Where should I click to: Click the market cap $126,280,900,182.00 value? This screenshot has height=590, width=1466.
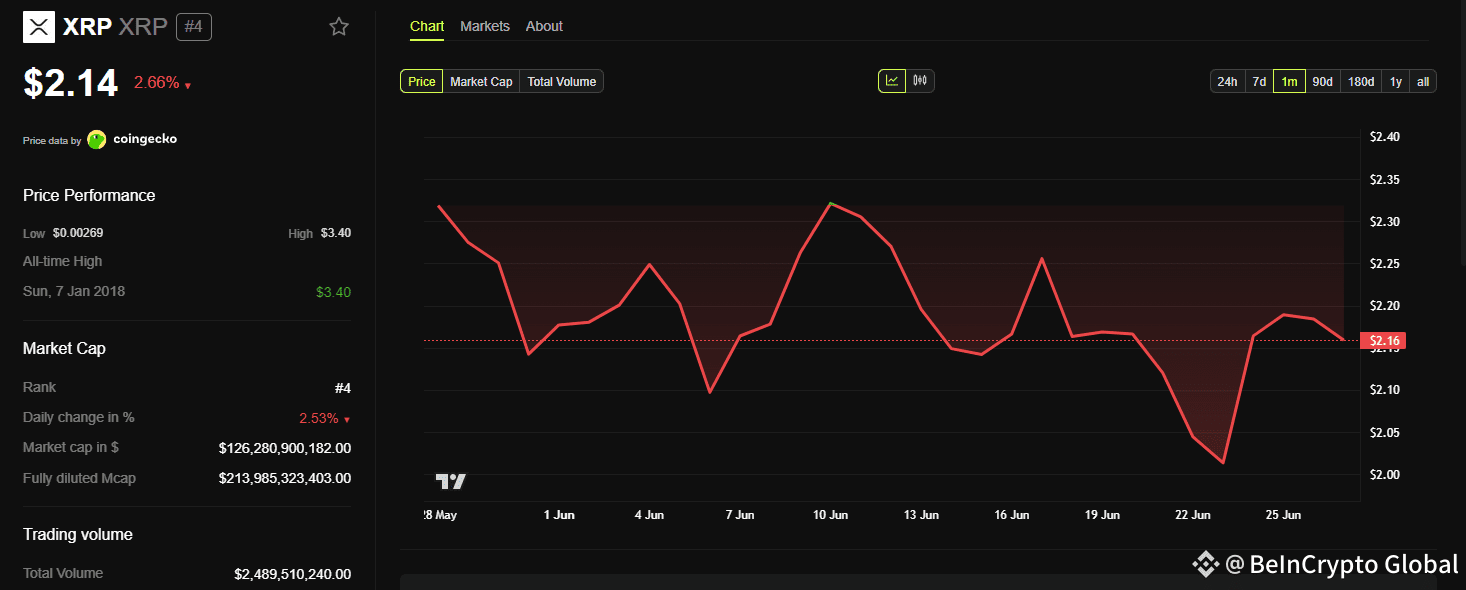[285, 448]
